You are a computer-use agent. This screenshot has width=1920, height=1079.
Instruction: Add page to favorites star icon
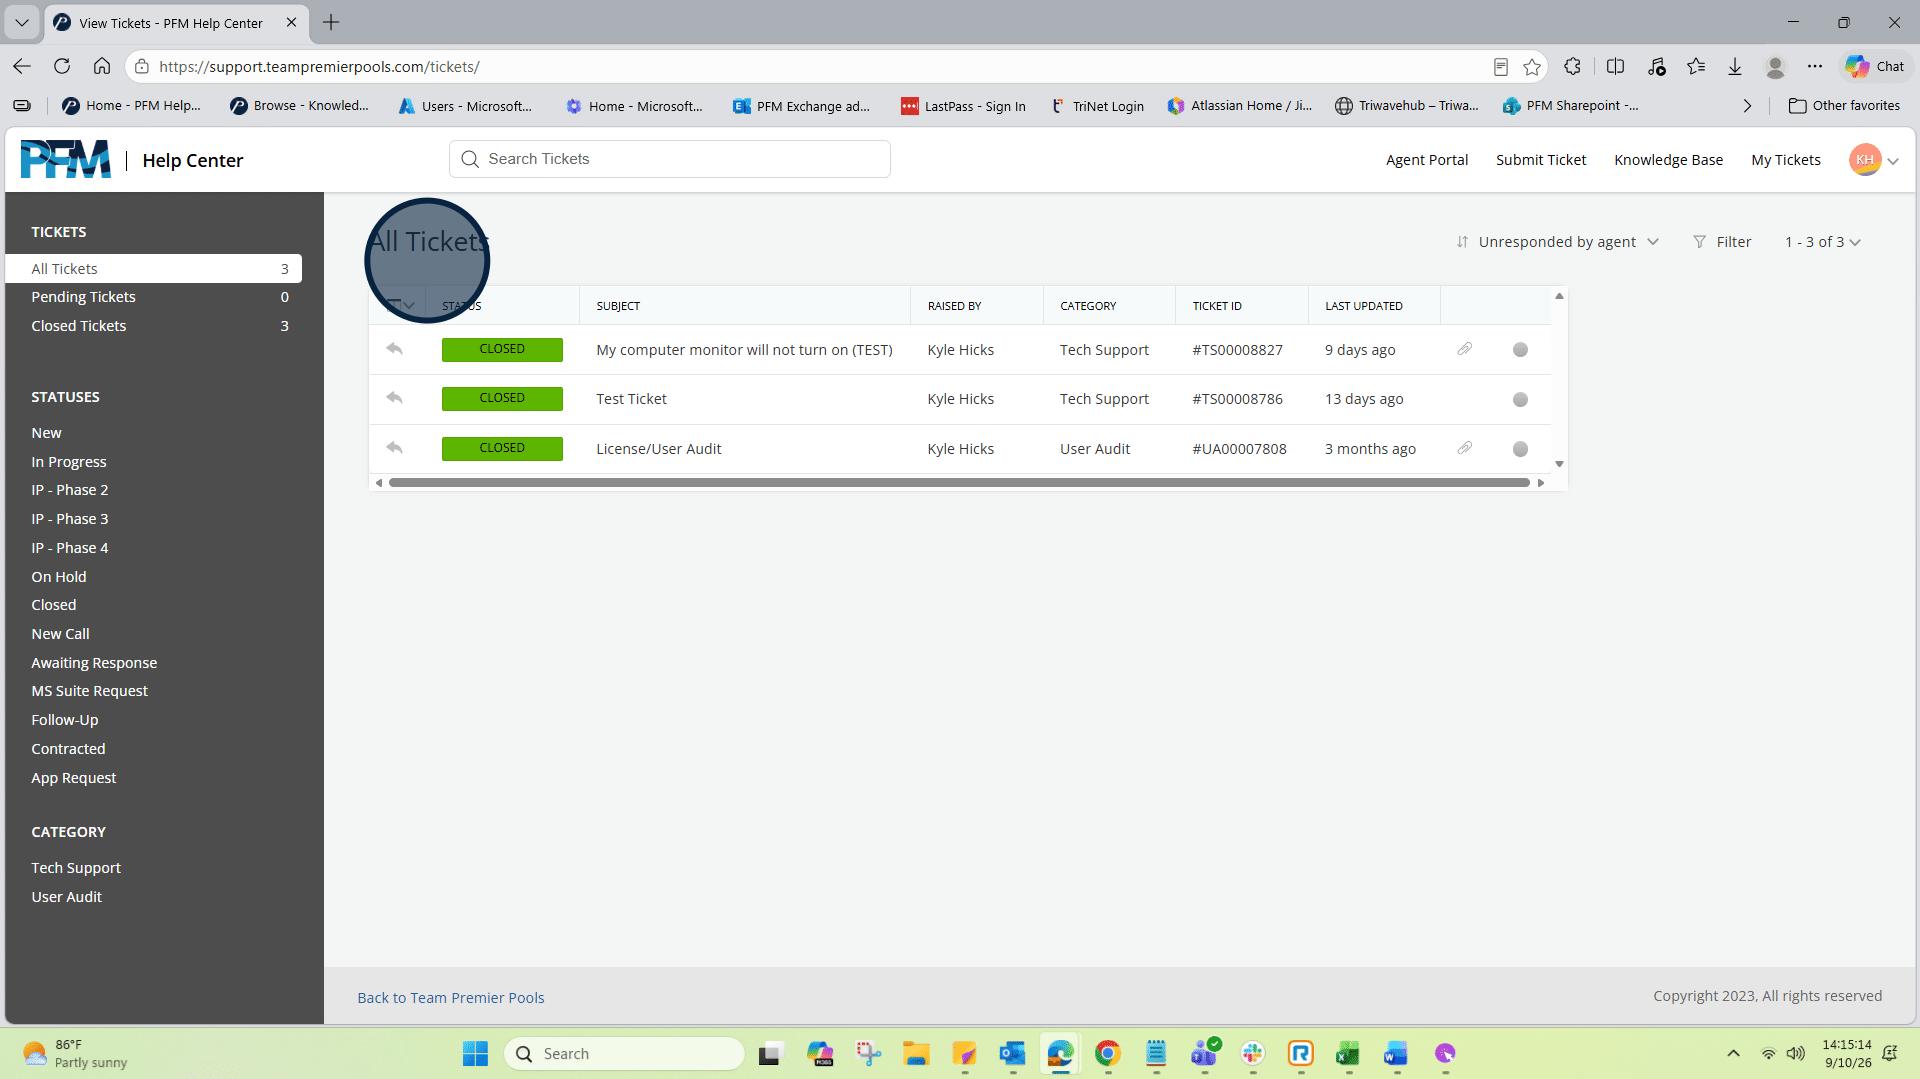(1532, 67)
